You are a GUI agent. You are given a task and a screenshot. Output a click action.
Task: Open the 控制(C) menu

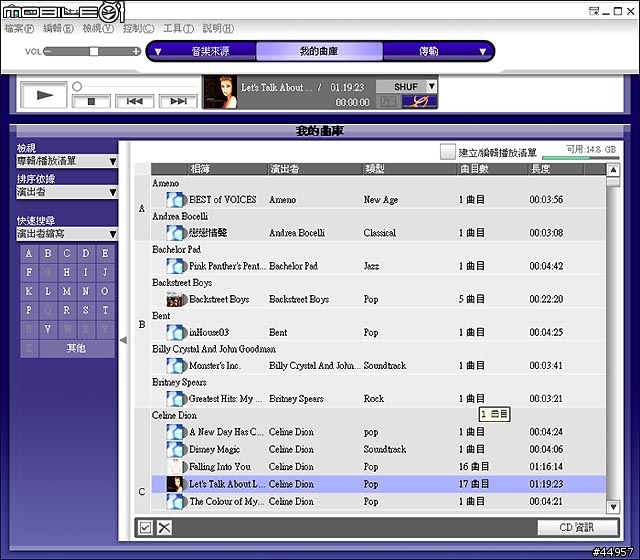(138, 29)
